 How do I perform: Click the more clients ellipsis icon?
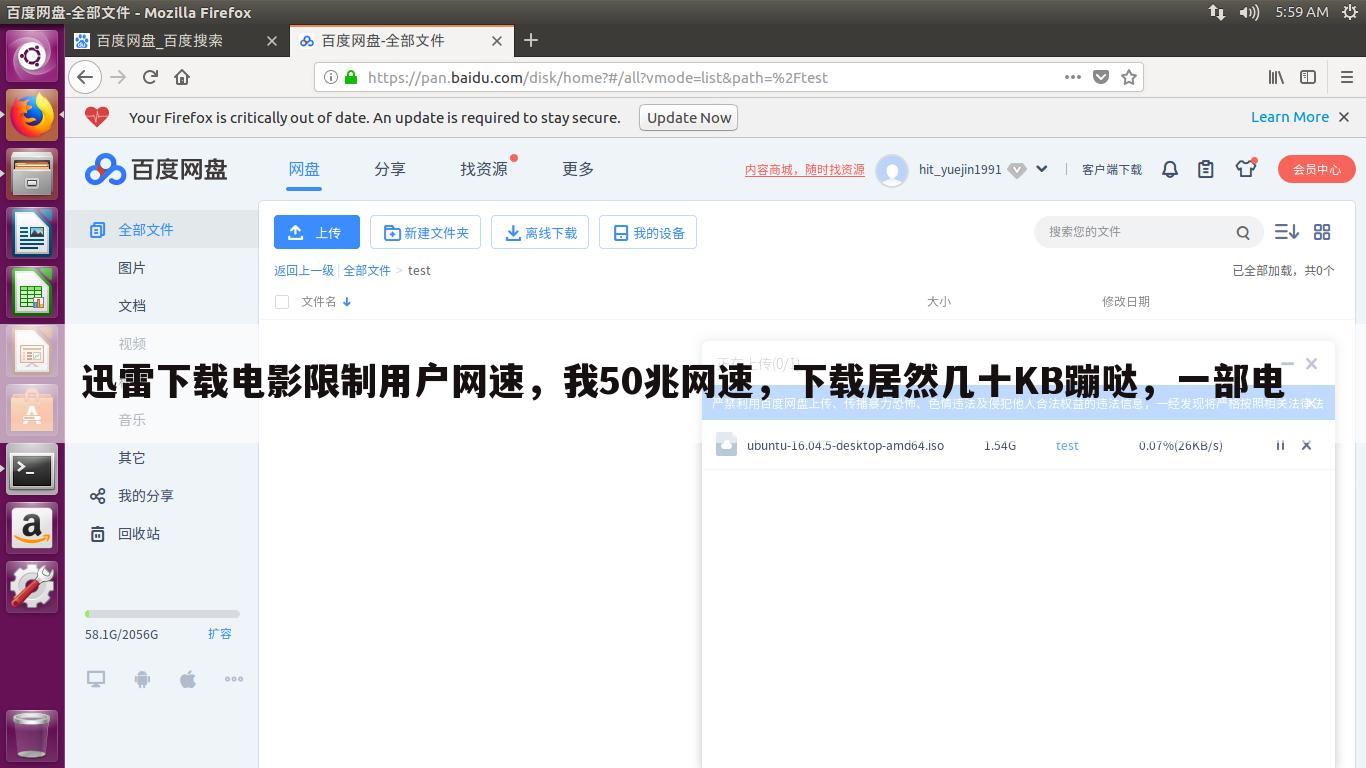coord(234,679)
